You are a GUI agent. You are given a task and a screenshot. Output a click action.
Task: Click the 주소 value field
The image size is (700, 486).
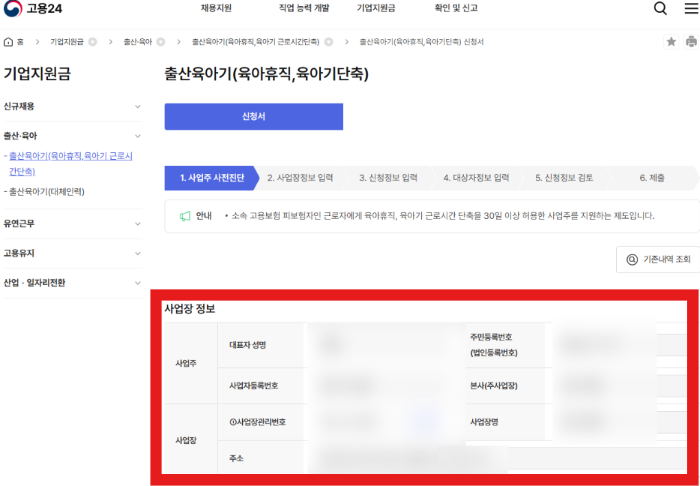pos(496,458)
